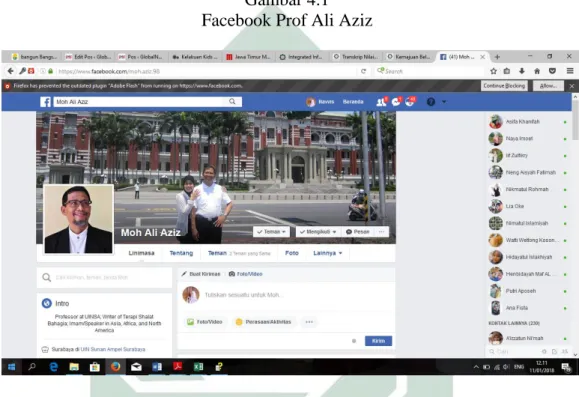
Task: Open the Firefox hamburger menu
Action: 570,71
